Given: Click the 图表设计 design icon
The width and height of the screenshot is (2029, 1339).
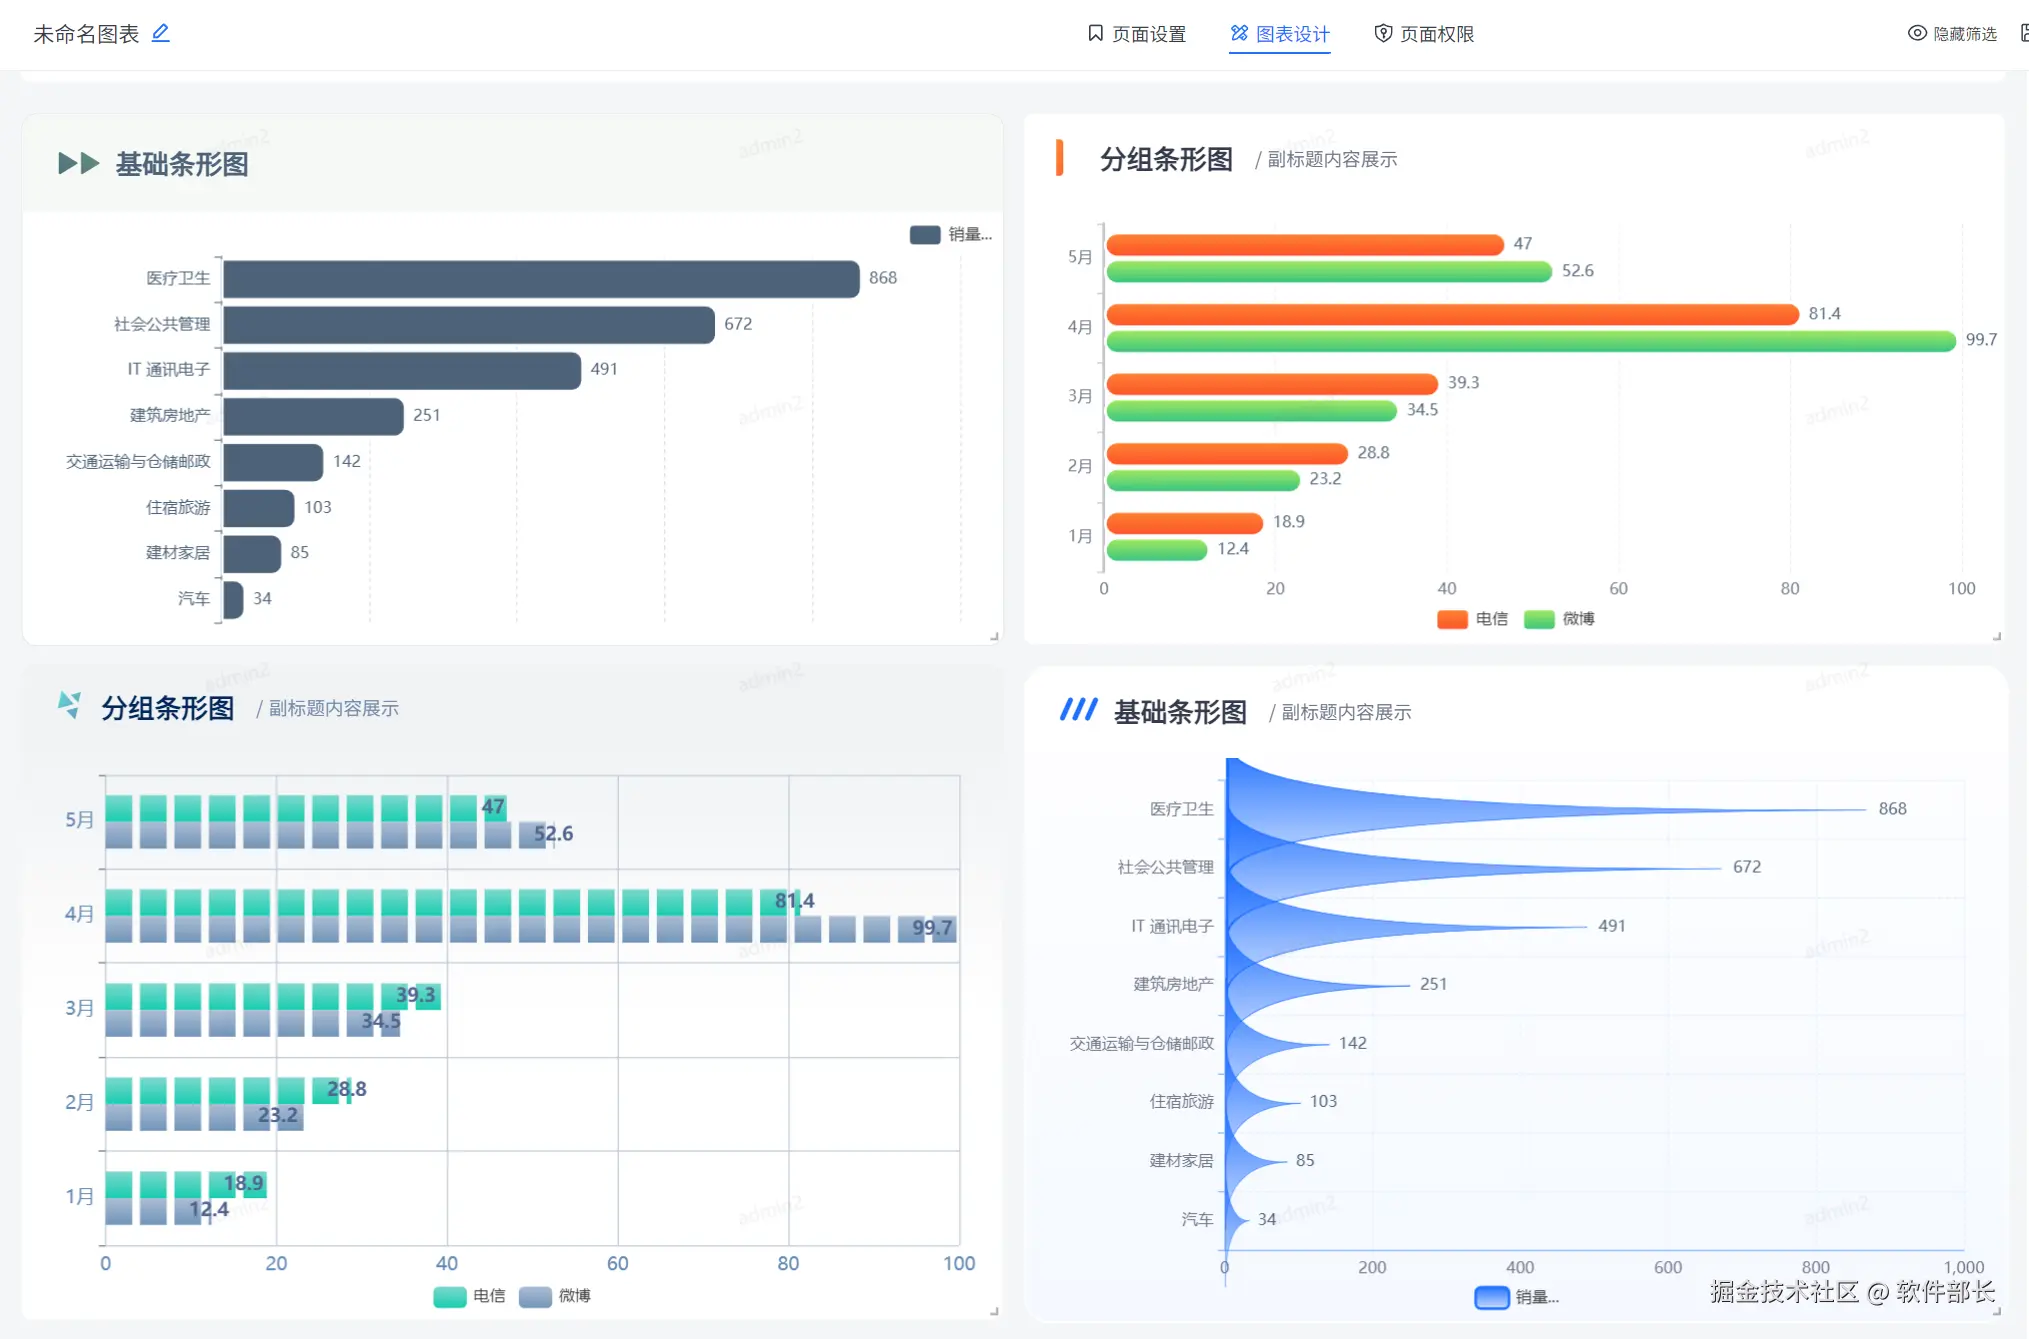Looking at the screenshot, I should (1239, 33).
